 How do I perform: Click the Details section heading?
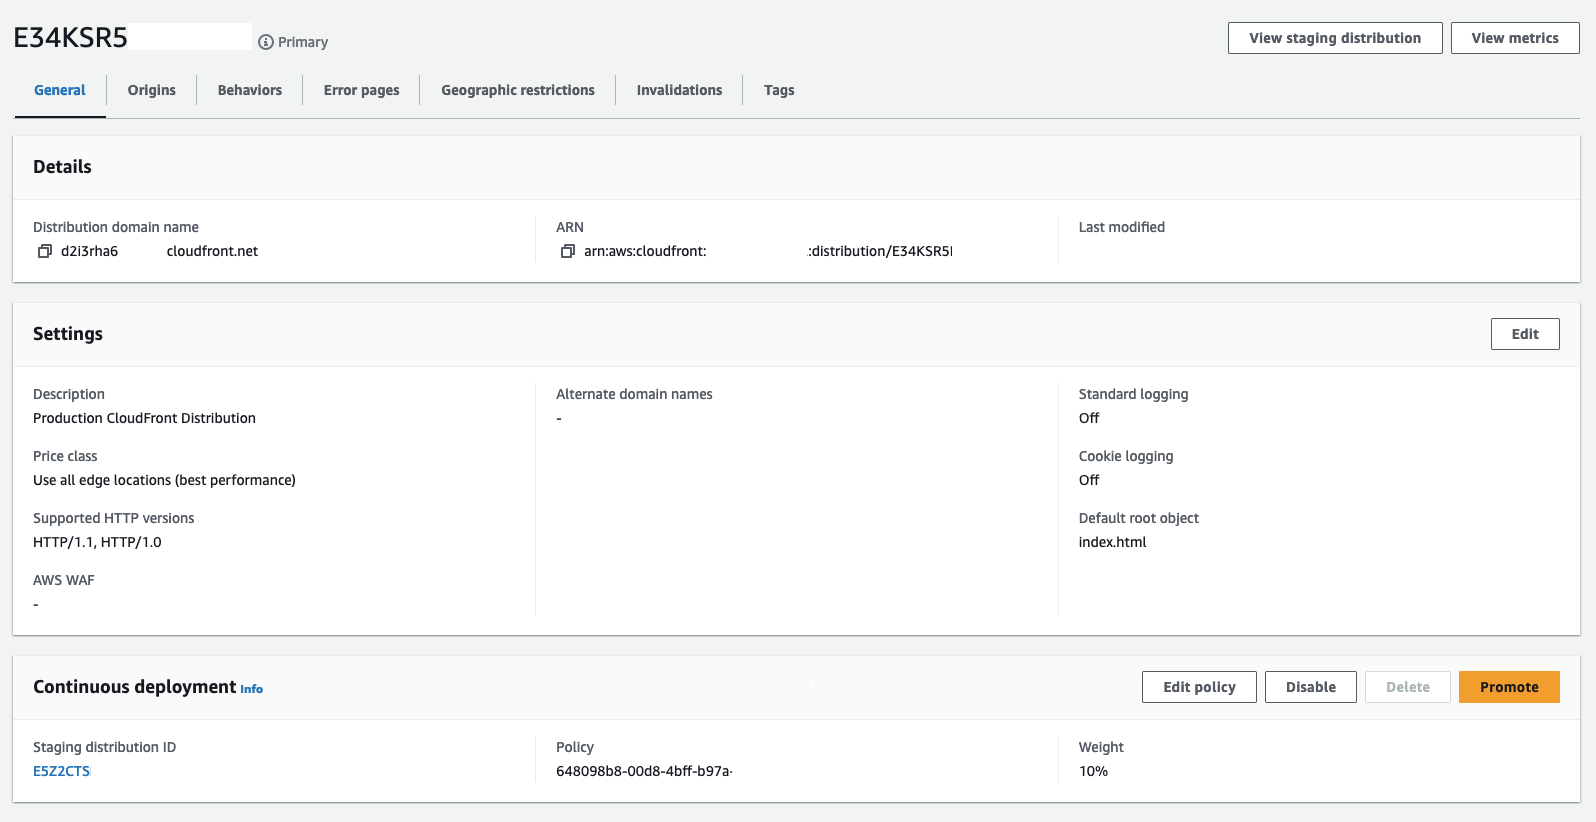[62, 167]
